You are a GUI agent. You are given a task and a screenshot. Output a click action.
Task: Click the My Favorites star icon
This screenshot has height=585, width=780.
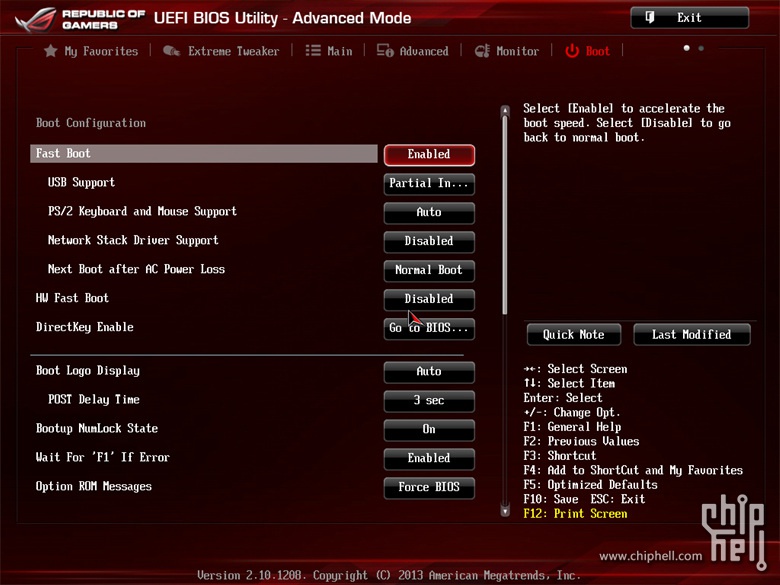point(50,51)
